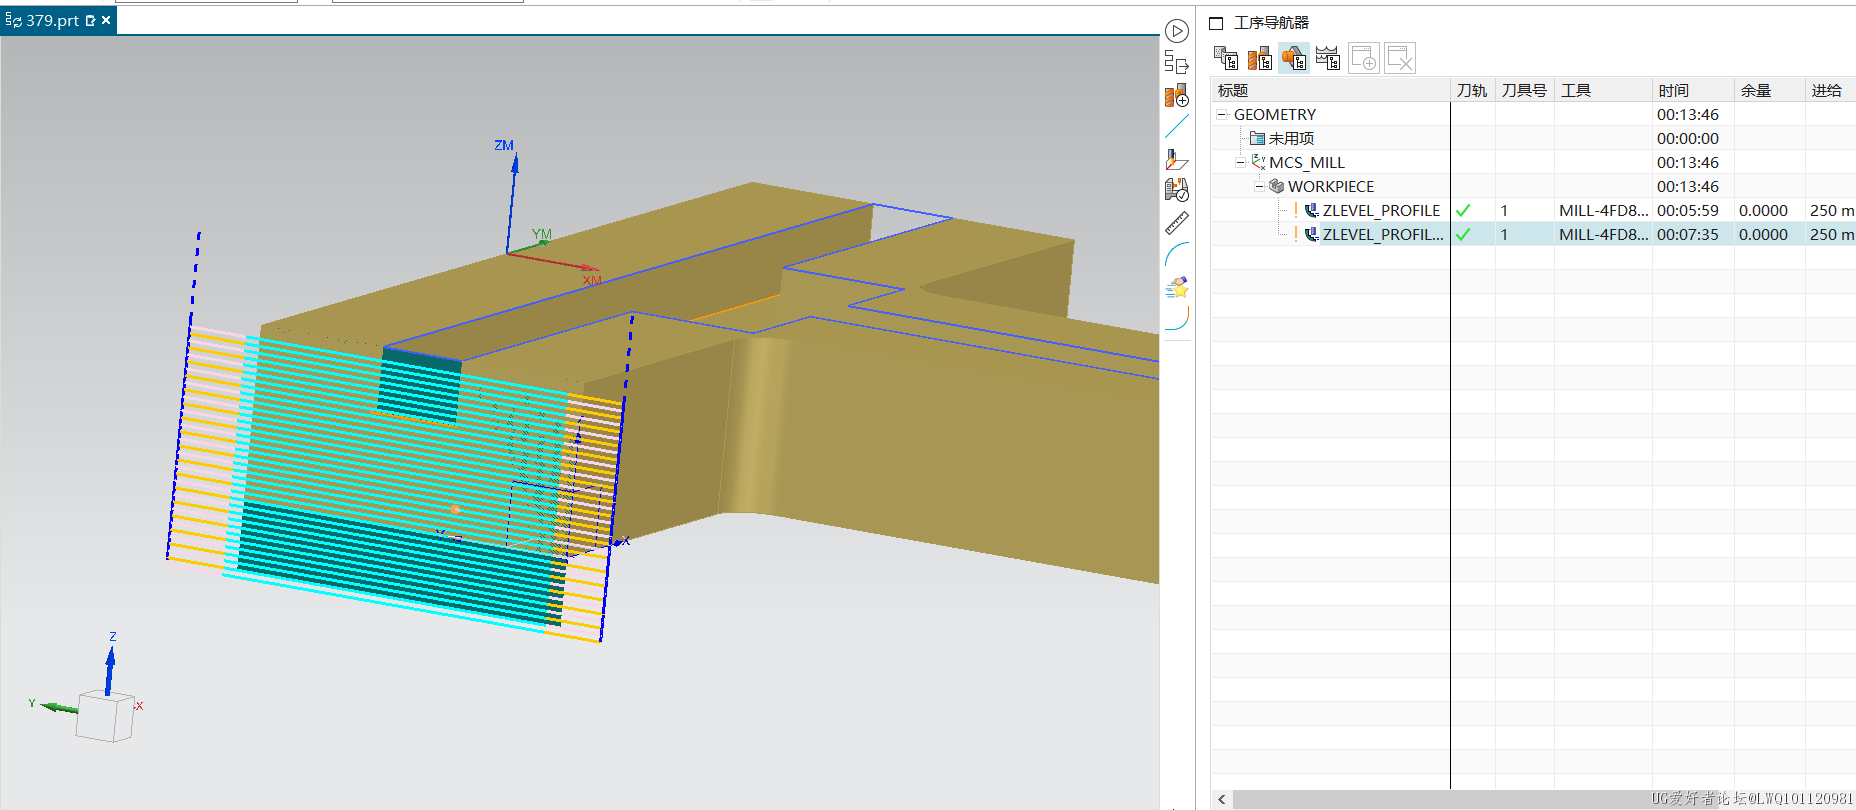Click first ZLEVEL_PROFILE operation icon
Viewport: 1856px width, 810px height.
(1311, 210)
